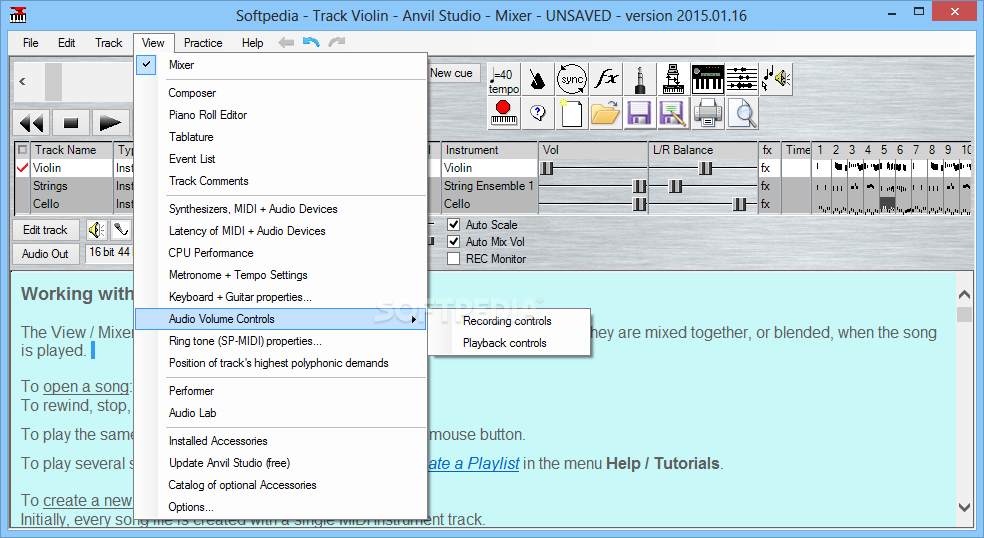This screenshot has width=984, height=538.
Task: Open the Edit menu
Action: point(67,43)
